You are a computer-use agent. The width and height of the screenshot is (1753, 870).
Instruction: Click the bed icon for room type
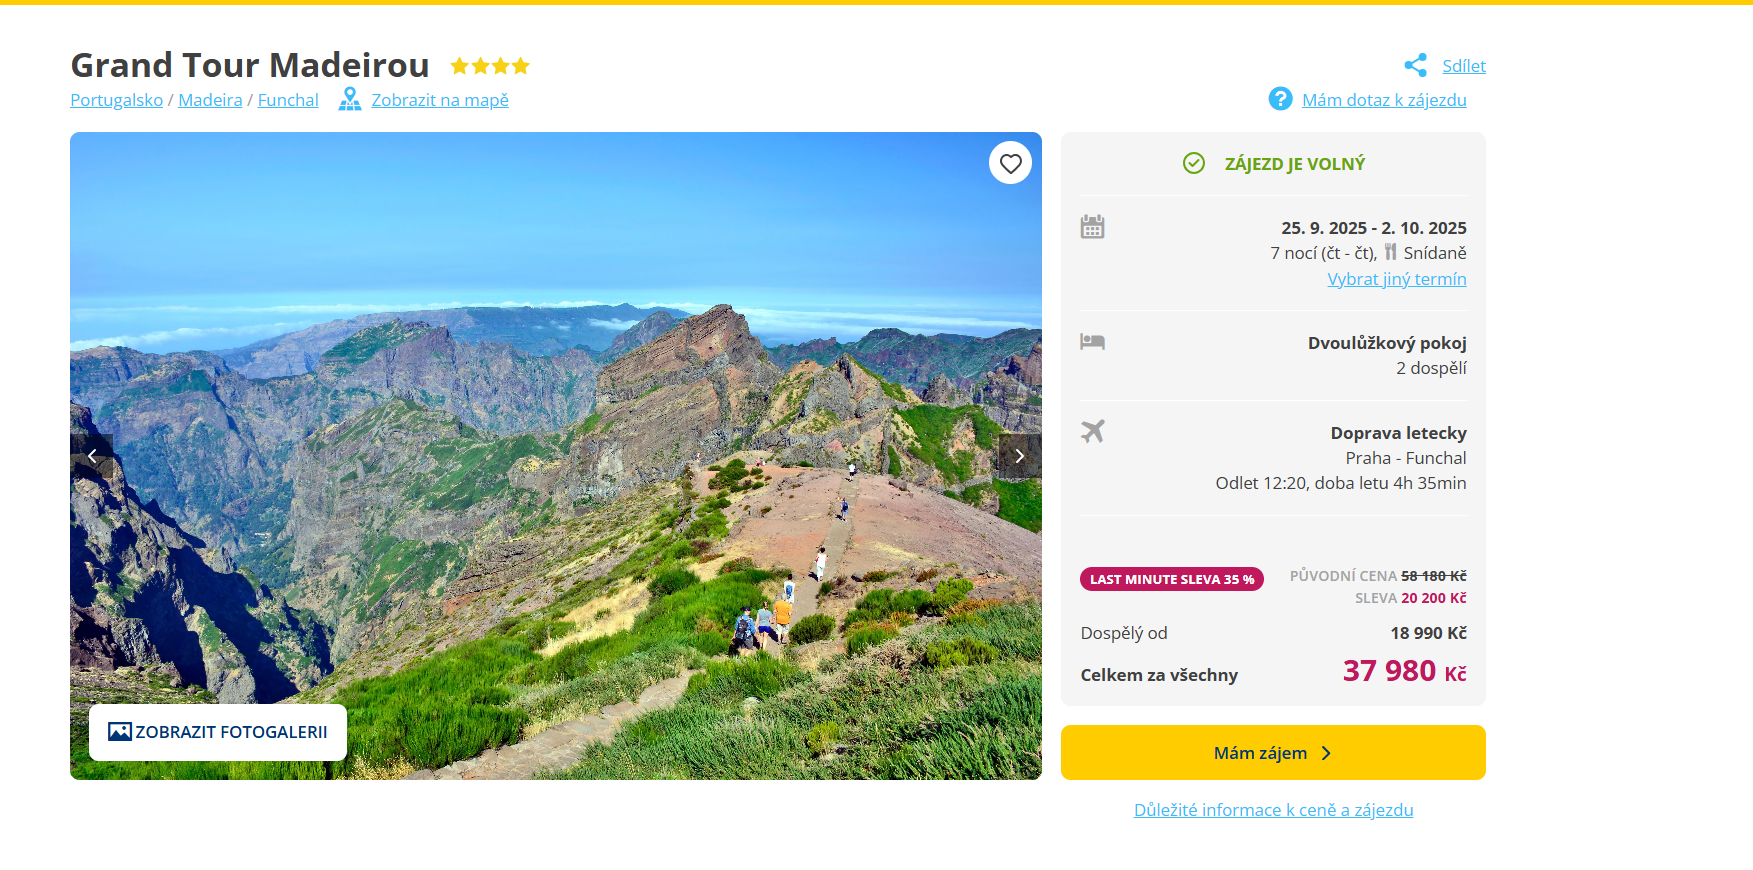[x=1092, y=342]
